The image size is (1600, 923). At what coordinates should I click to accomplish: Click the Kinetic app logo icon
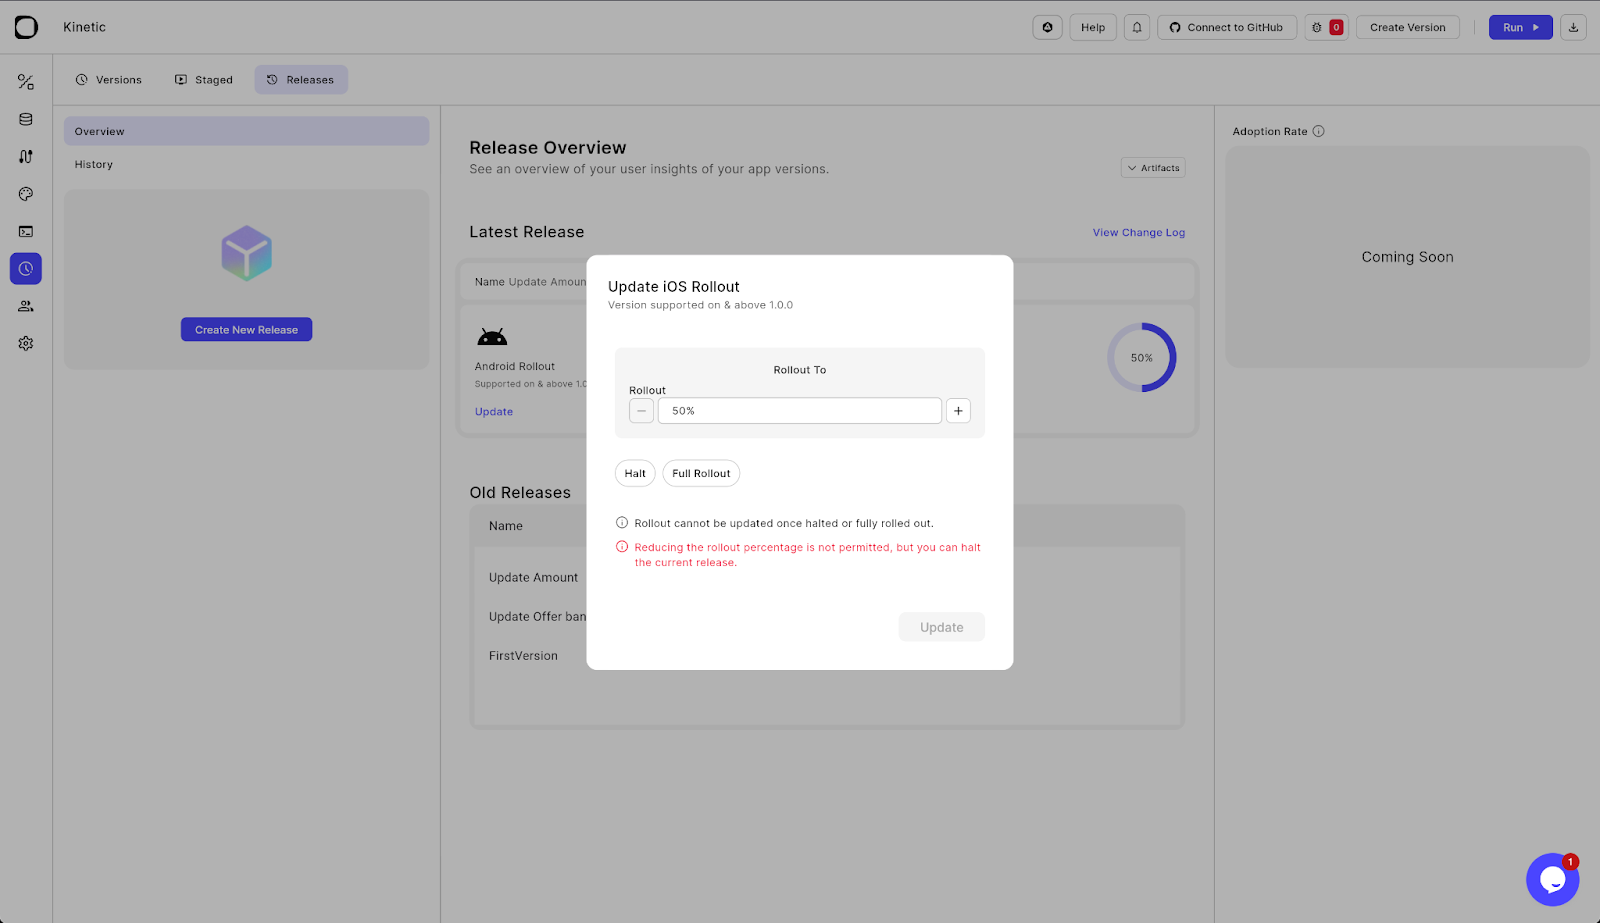[26, 27]
